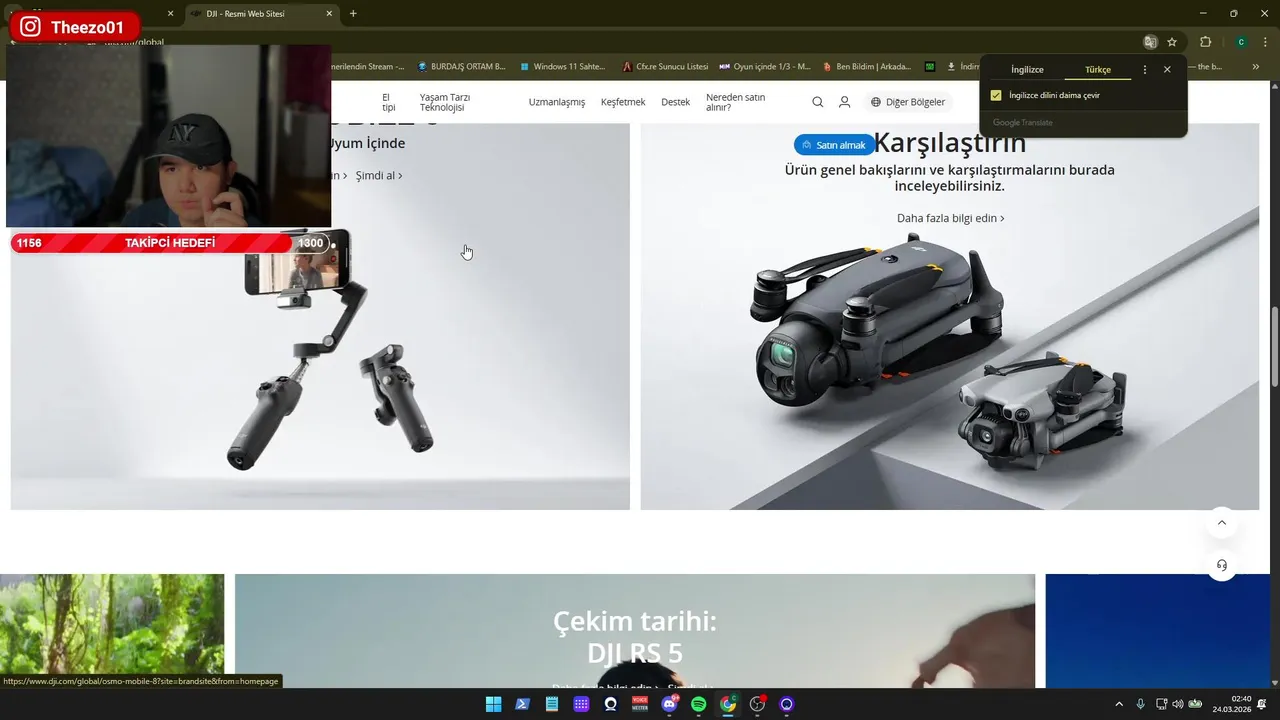Click the 'Karşılaştırın' heading

tap(950, 143)
